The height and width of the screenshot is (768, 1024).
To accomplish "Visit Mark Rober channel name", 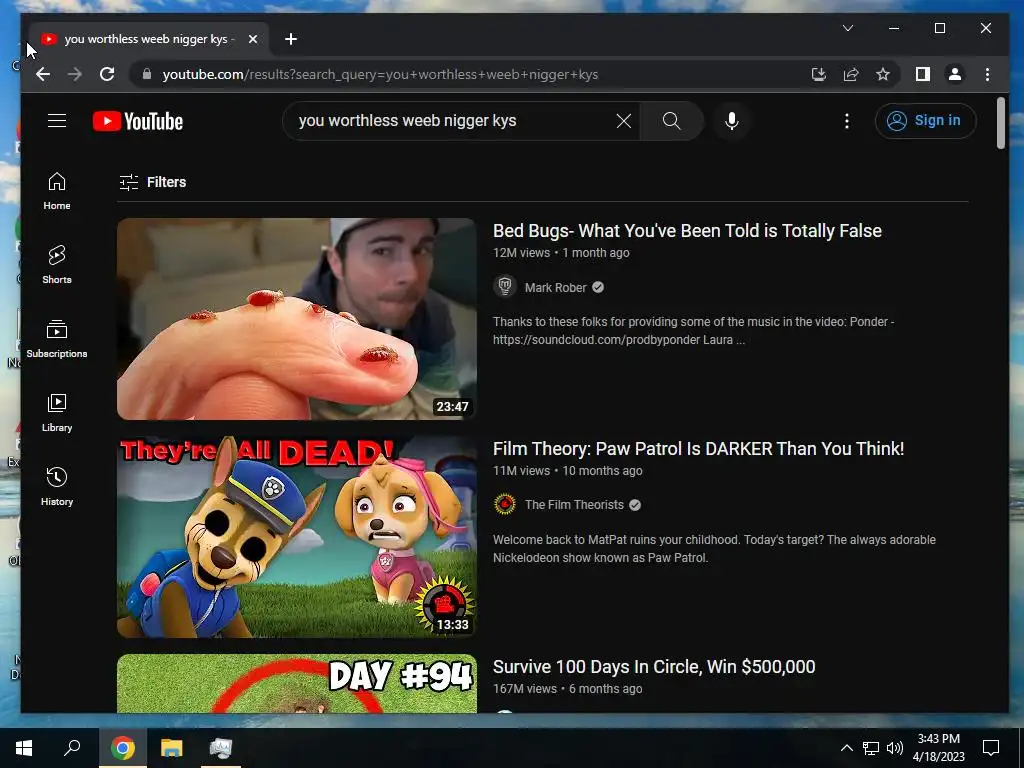I will click(556, 287).
